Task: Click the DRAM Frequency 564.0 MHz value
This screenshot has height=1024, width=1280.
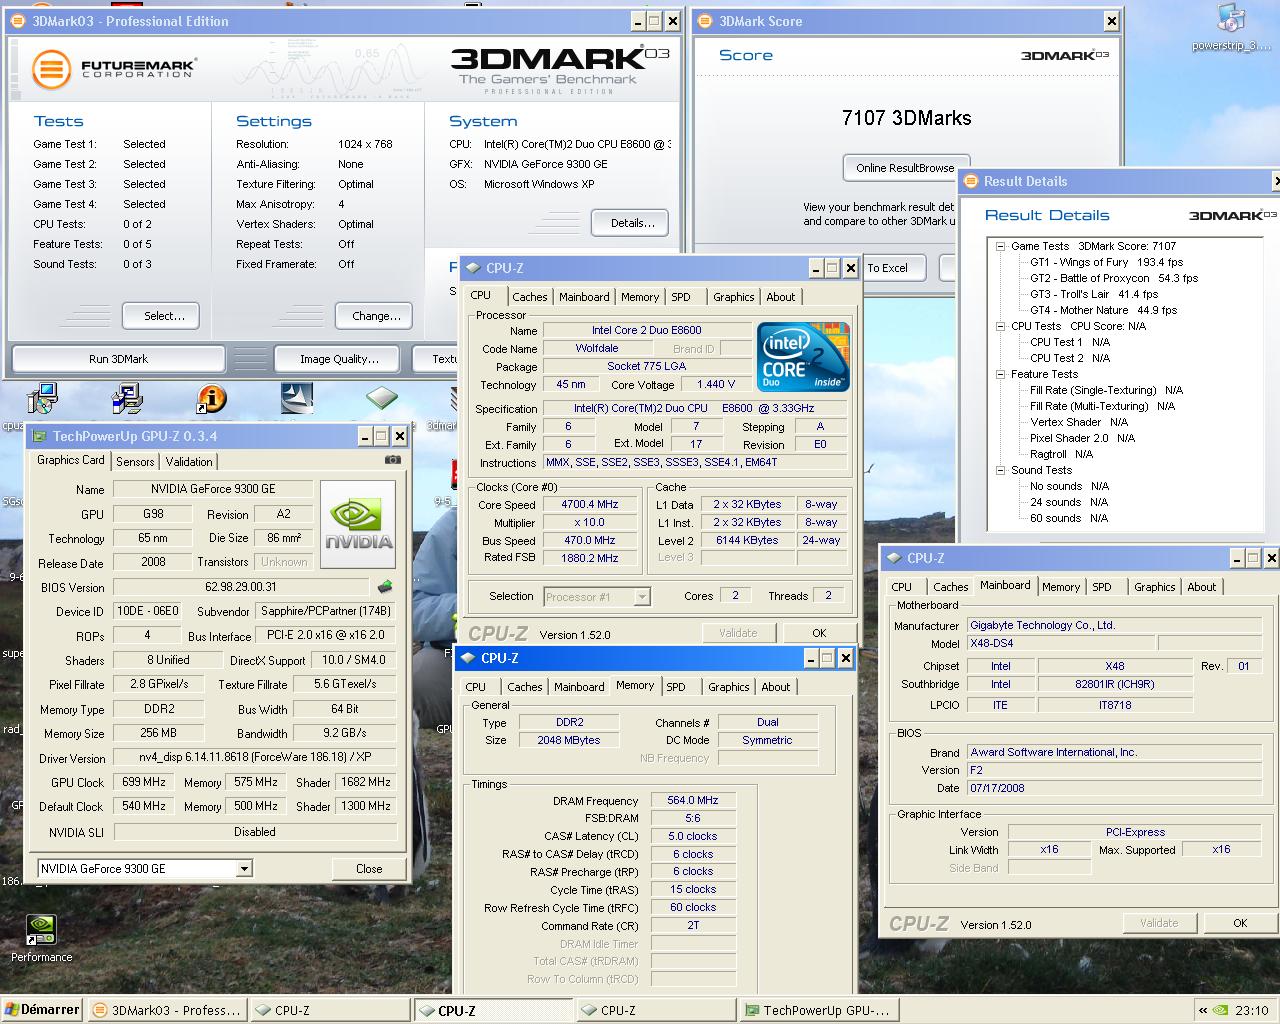Action: coord(693,801)
